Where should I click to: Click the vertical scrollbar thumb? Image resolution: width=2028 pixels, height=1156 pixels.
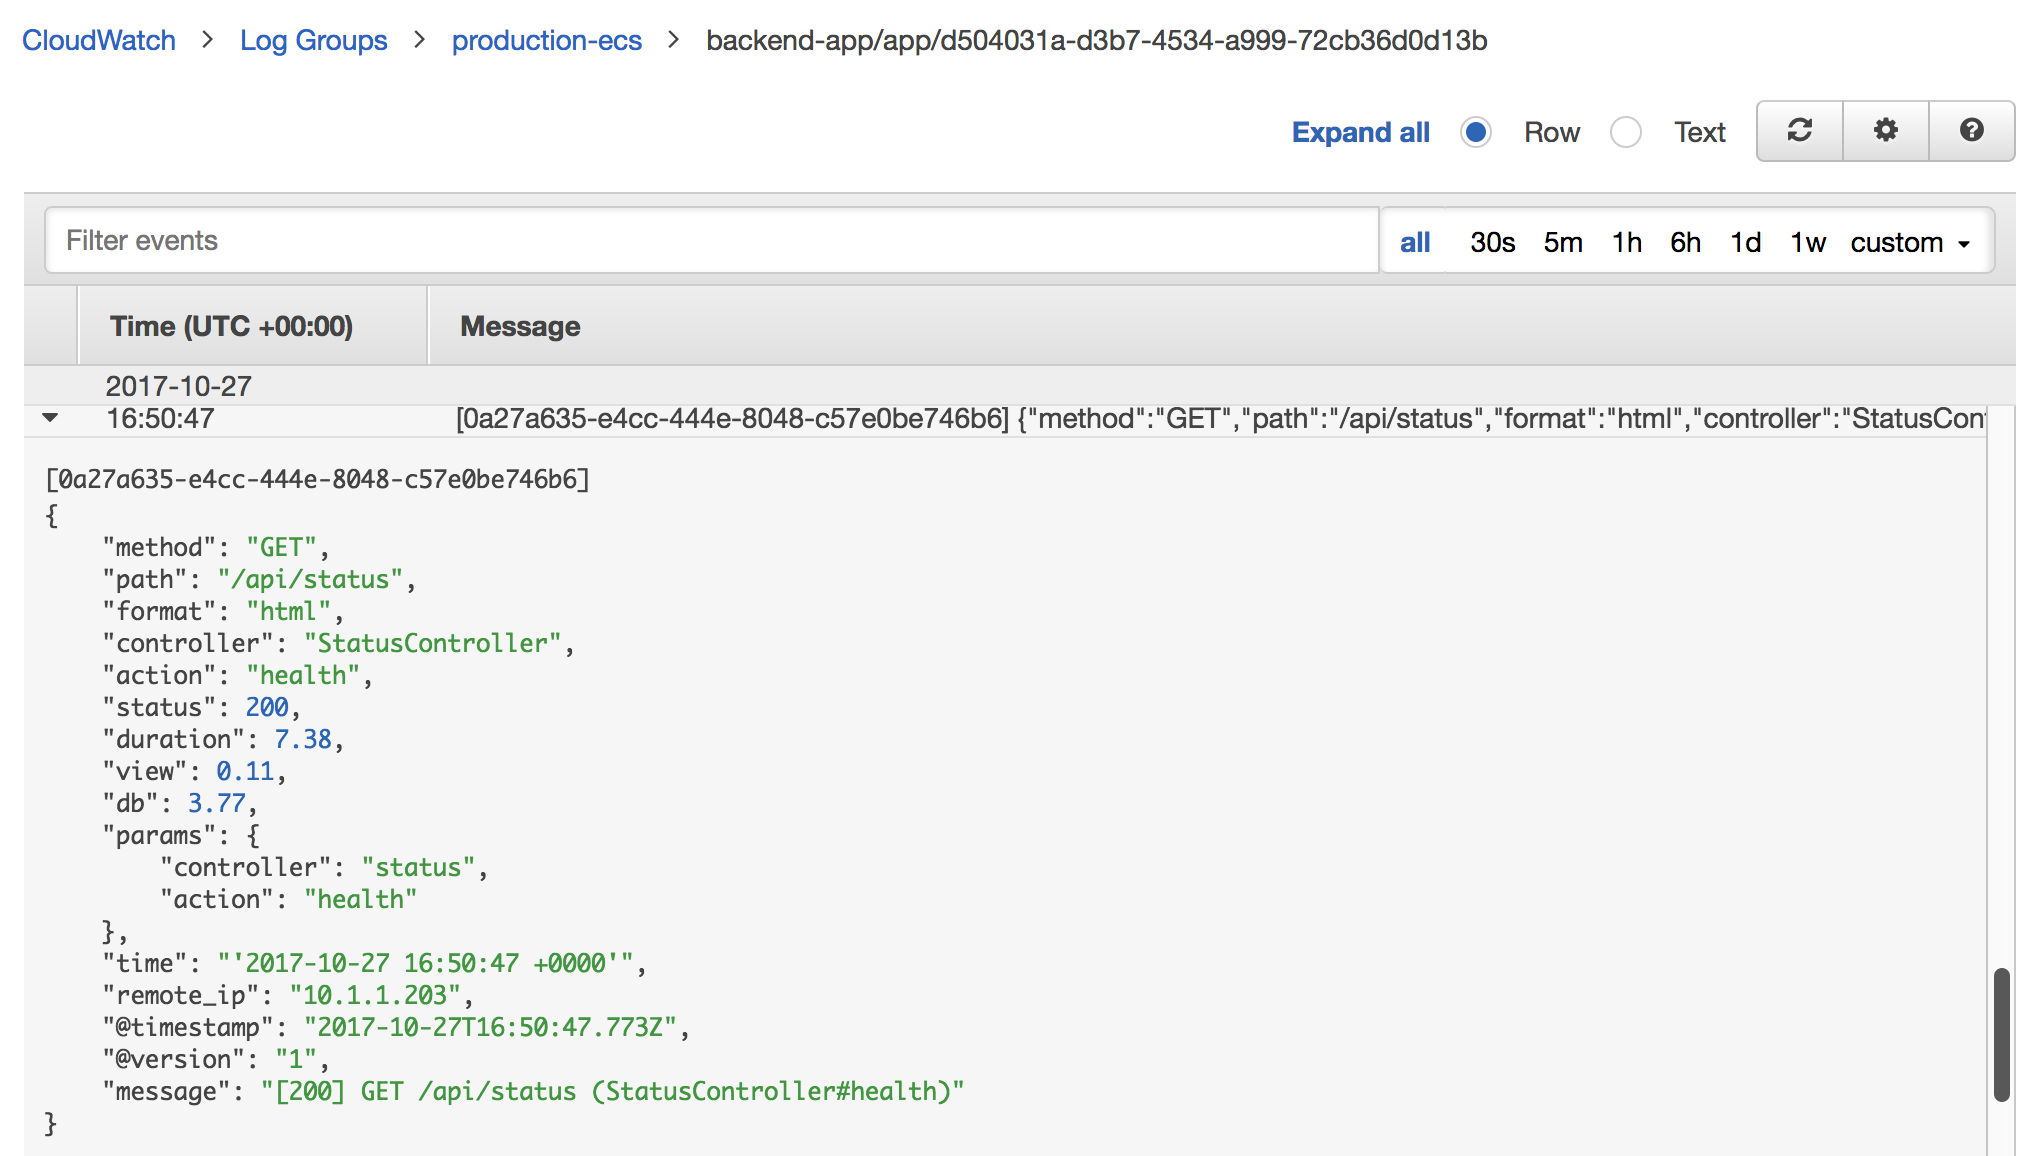tap(2001, 1034)
